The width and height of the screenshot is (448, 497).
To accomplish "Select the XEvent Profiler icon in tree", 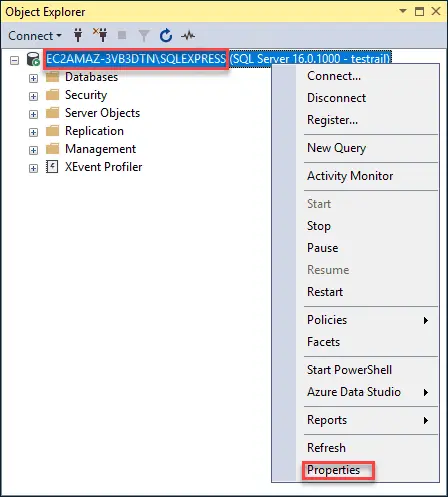I will click(52, 167).
